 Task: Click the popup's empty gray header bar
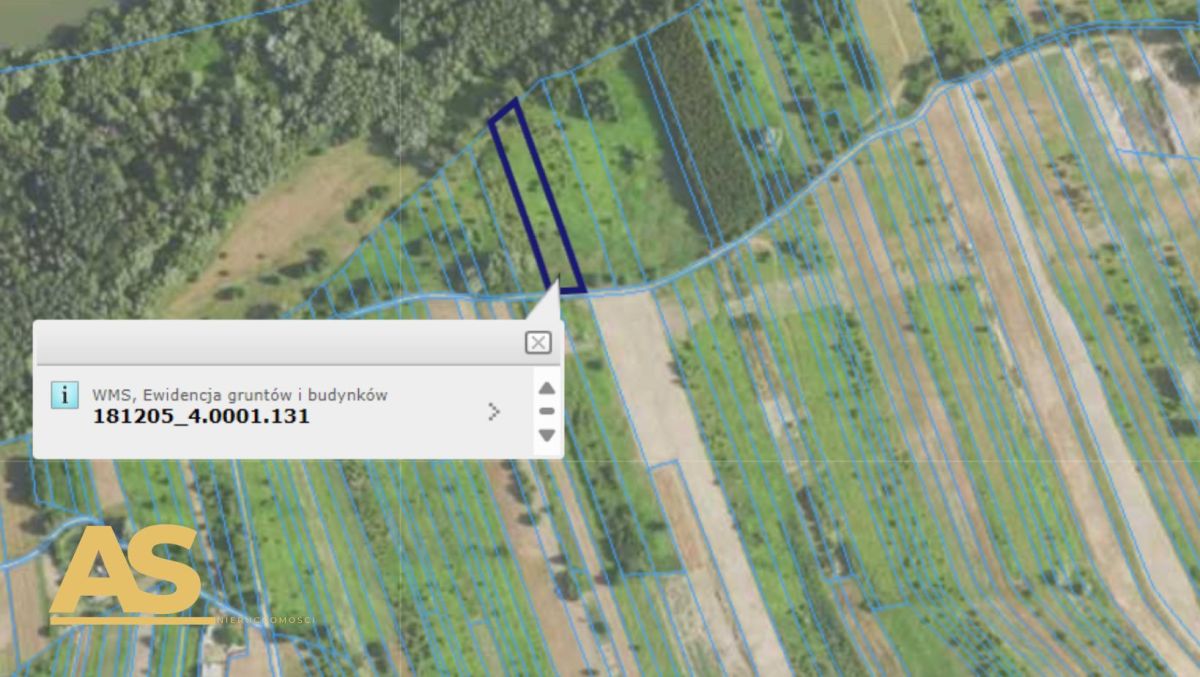point(280,343)
